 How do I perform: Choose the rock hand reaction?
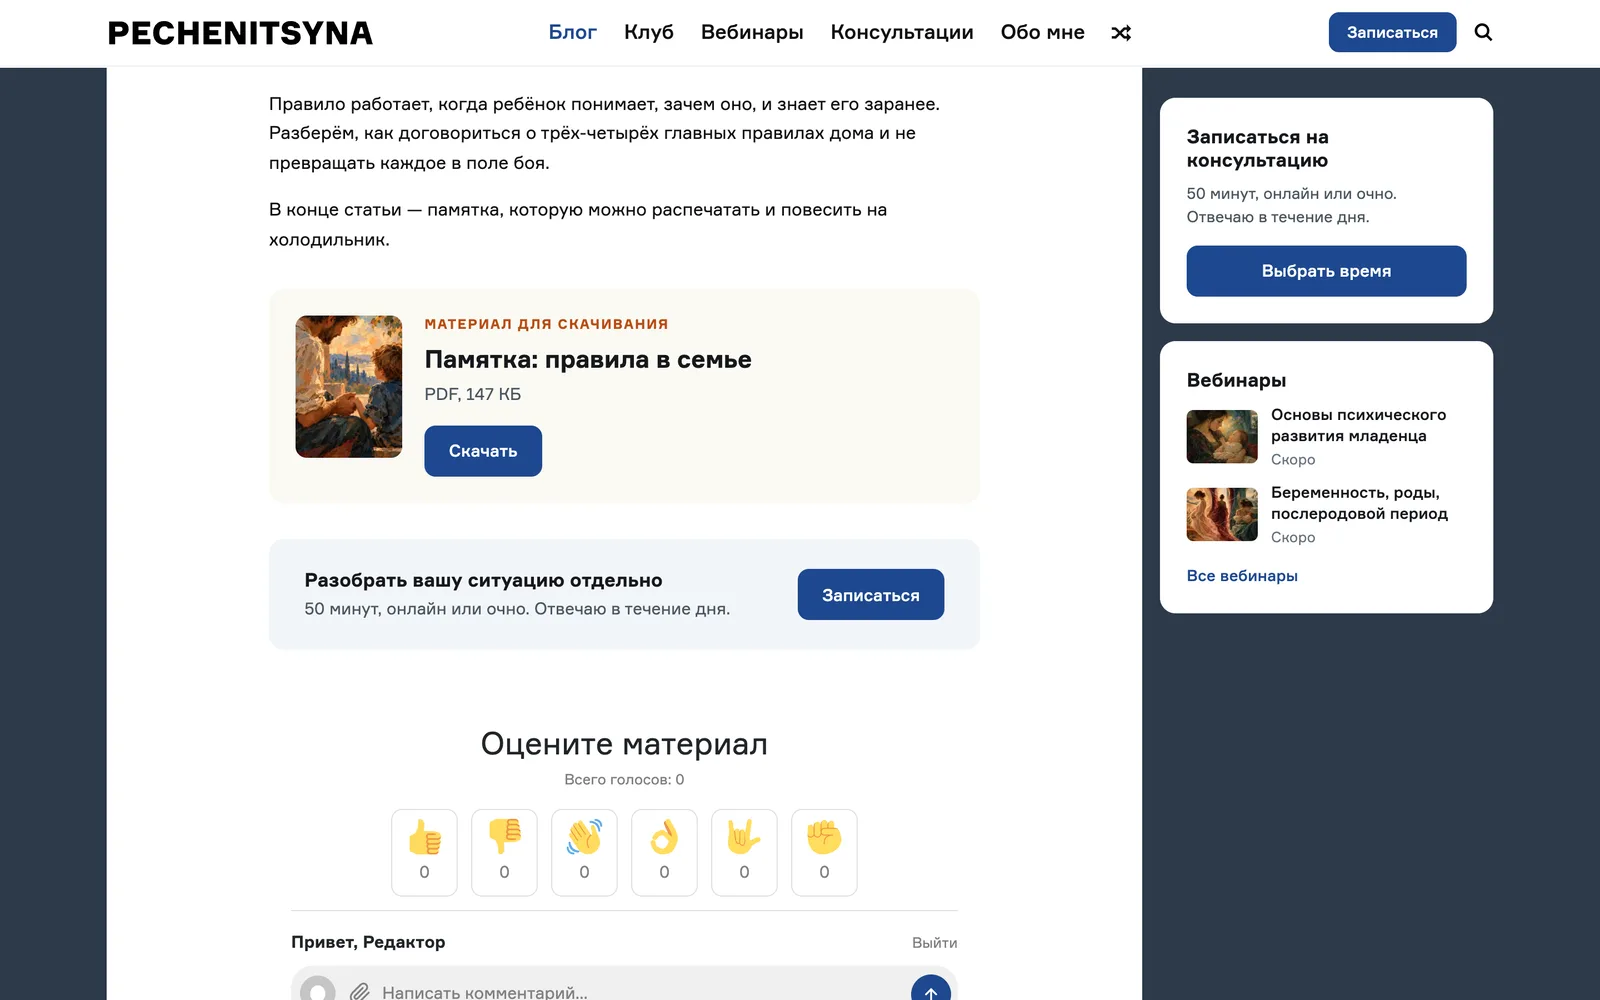pyautogui.click(x=744, y=852)
